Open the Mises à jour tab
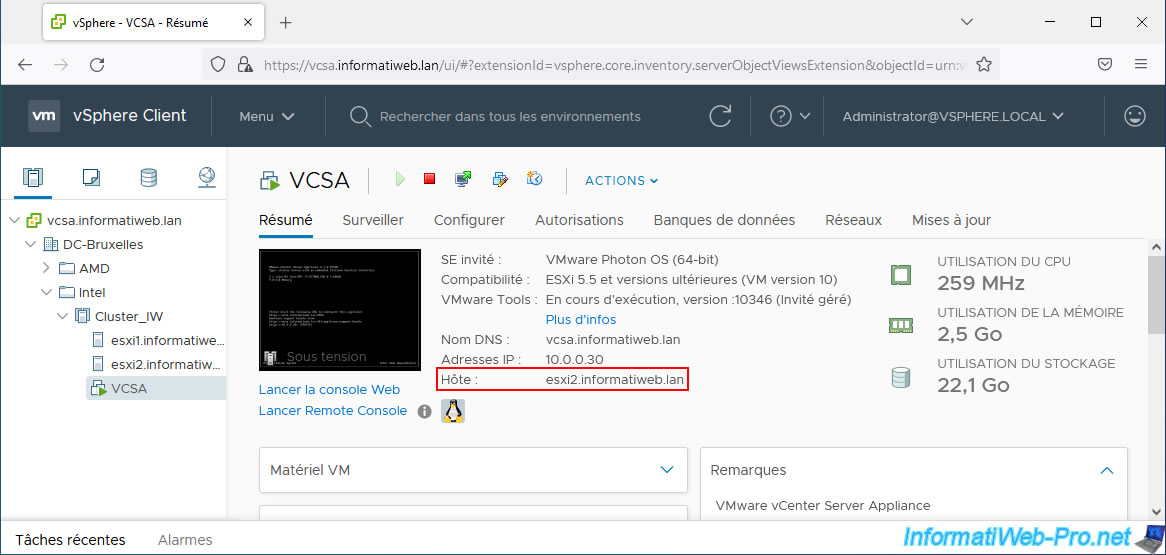This screenshot has width=1166, height=555. [951, 220]
